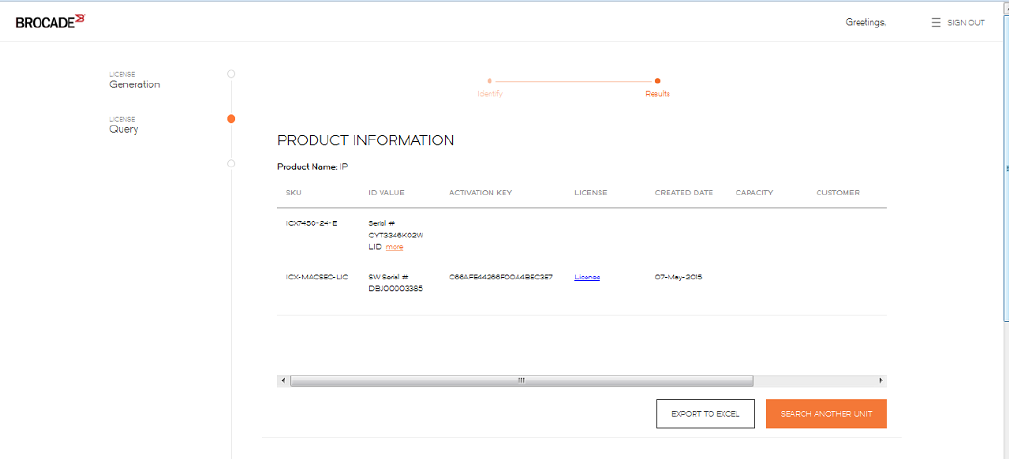Select serial number CYT3346K02W

[396, 235]
